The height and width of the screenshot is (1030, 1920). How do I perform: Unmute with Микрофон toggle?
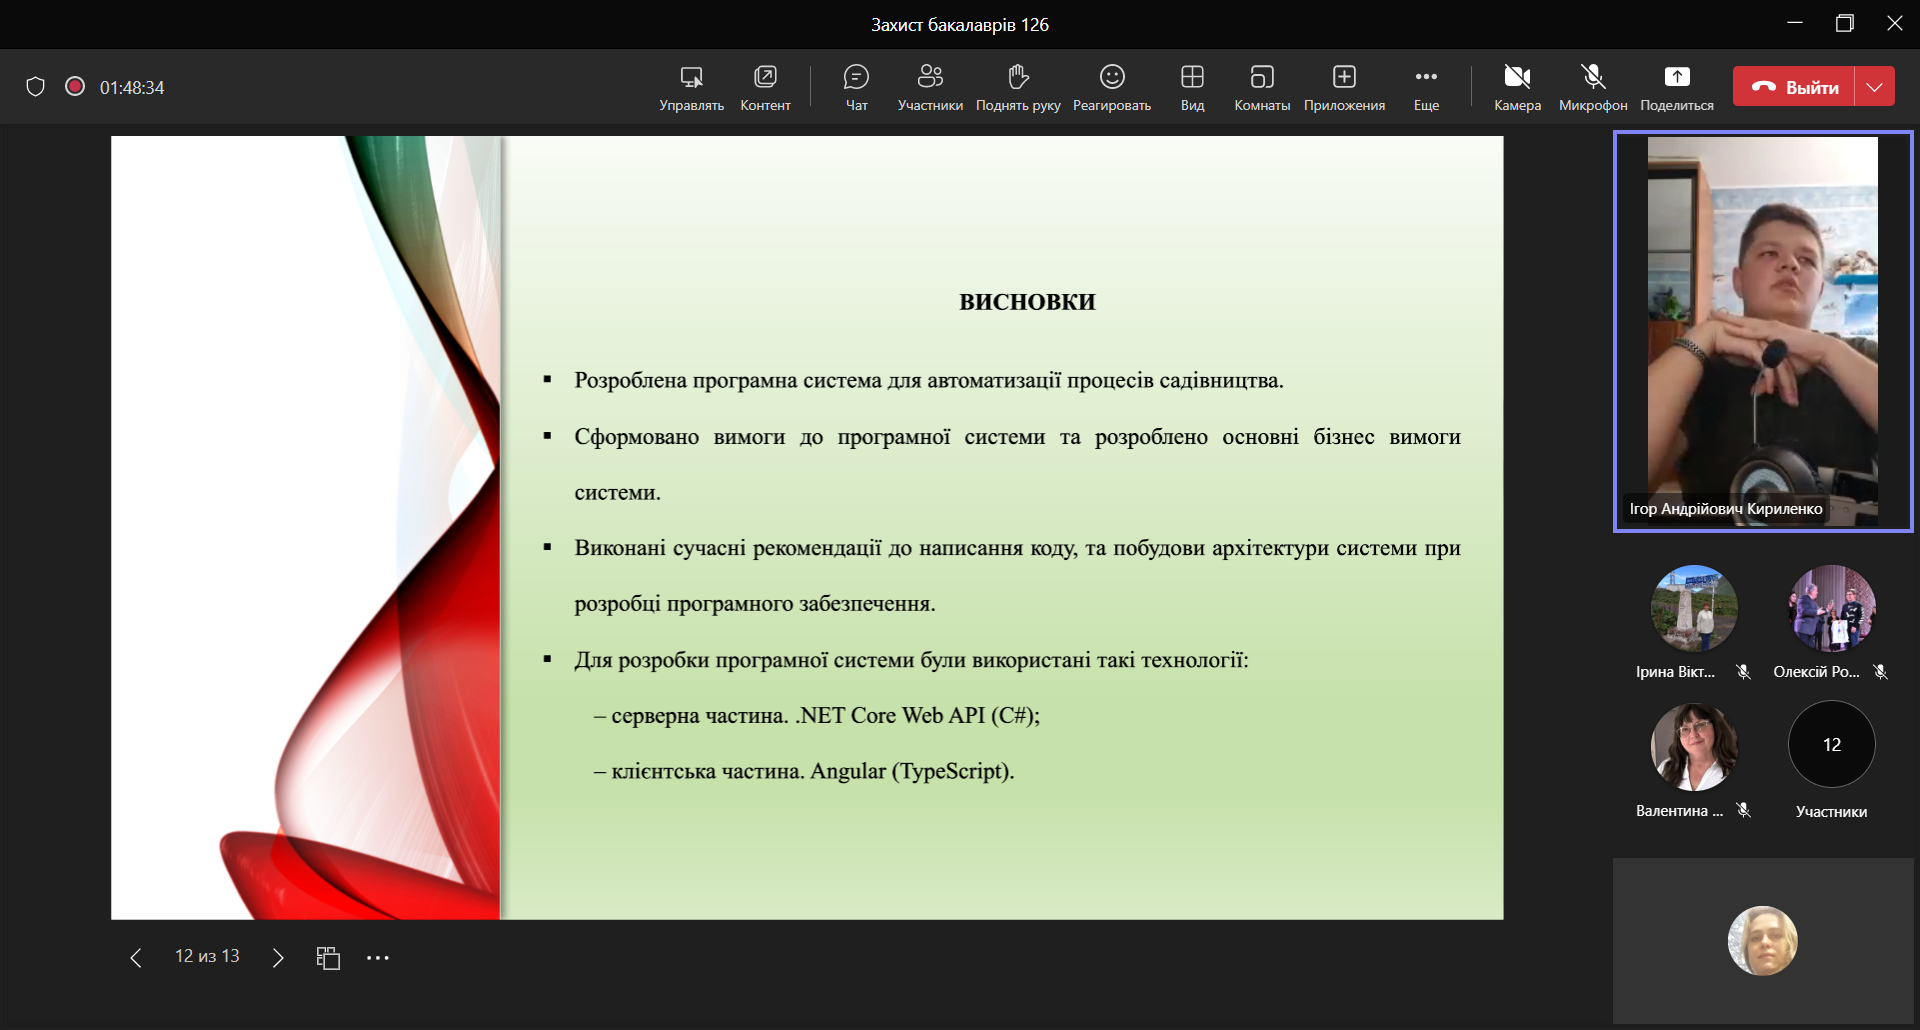(x=1593, y=88)
